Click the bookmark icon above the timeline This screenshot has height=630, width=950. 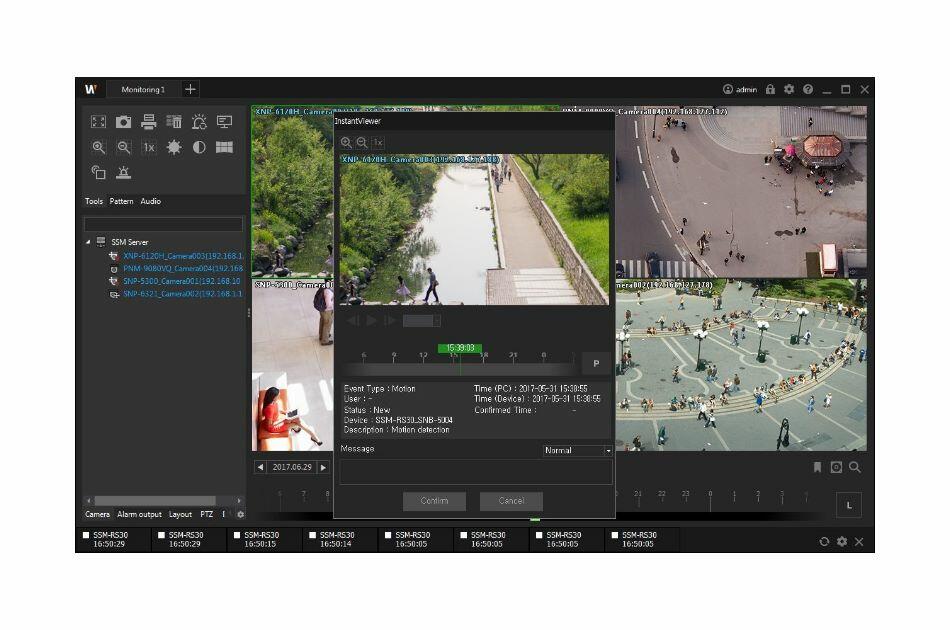tap(817, 467)
